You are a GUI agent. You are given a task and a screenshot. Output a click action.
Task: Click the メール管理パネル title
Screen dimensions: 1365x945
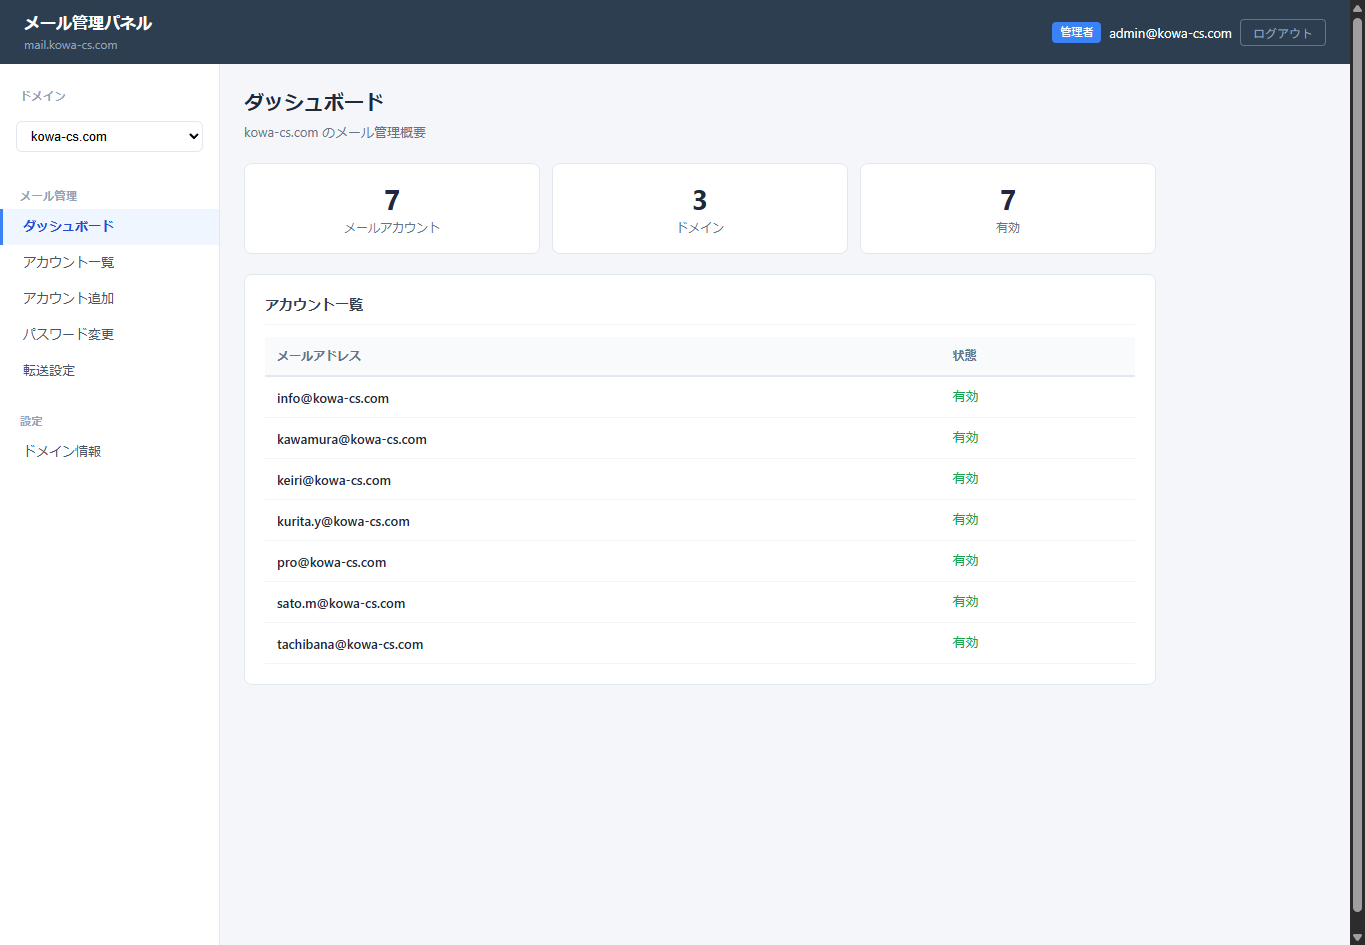[x=88, y=23]
